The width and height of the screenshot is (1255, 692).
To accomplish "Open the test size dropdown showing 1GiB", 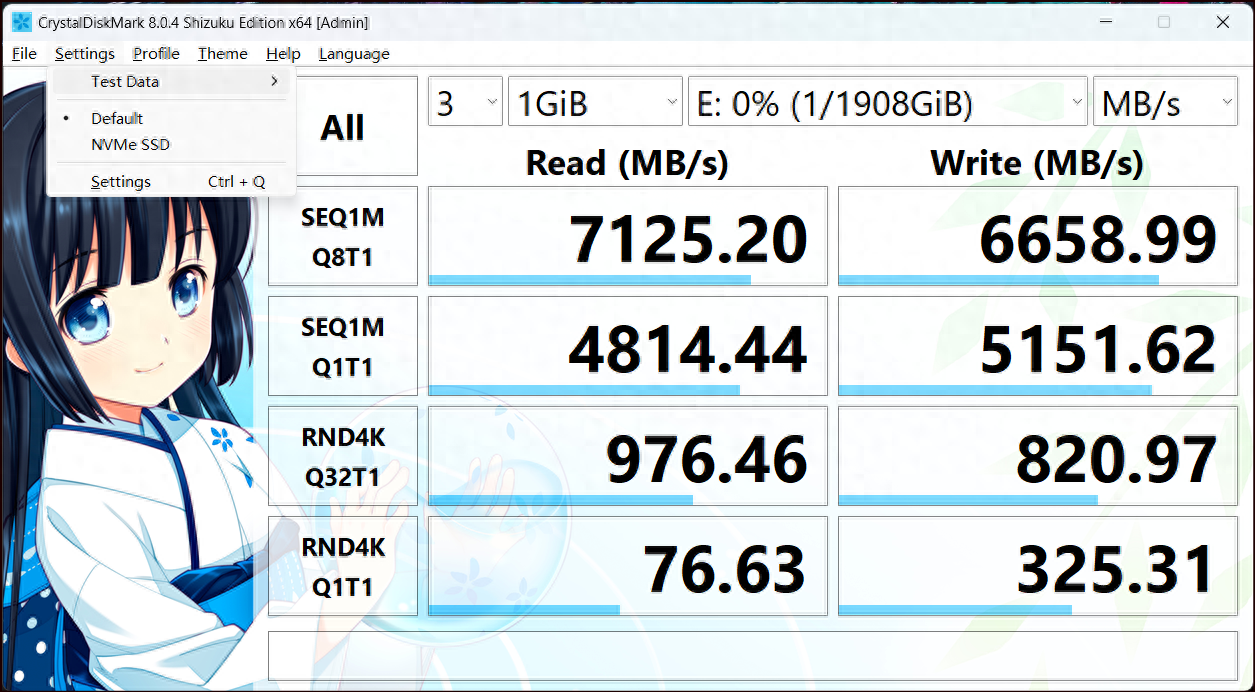I will coord(595,103).
